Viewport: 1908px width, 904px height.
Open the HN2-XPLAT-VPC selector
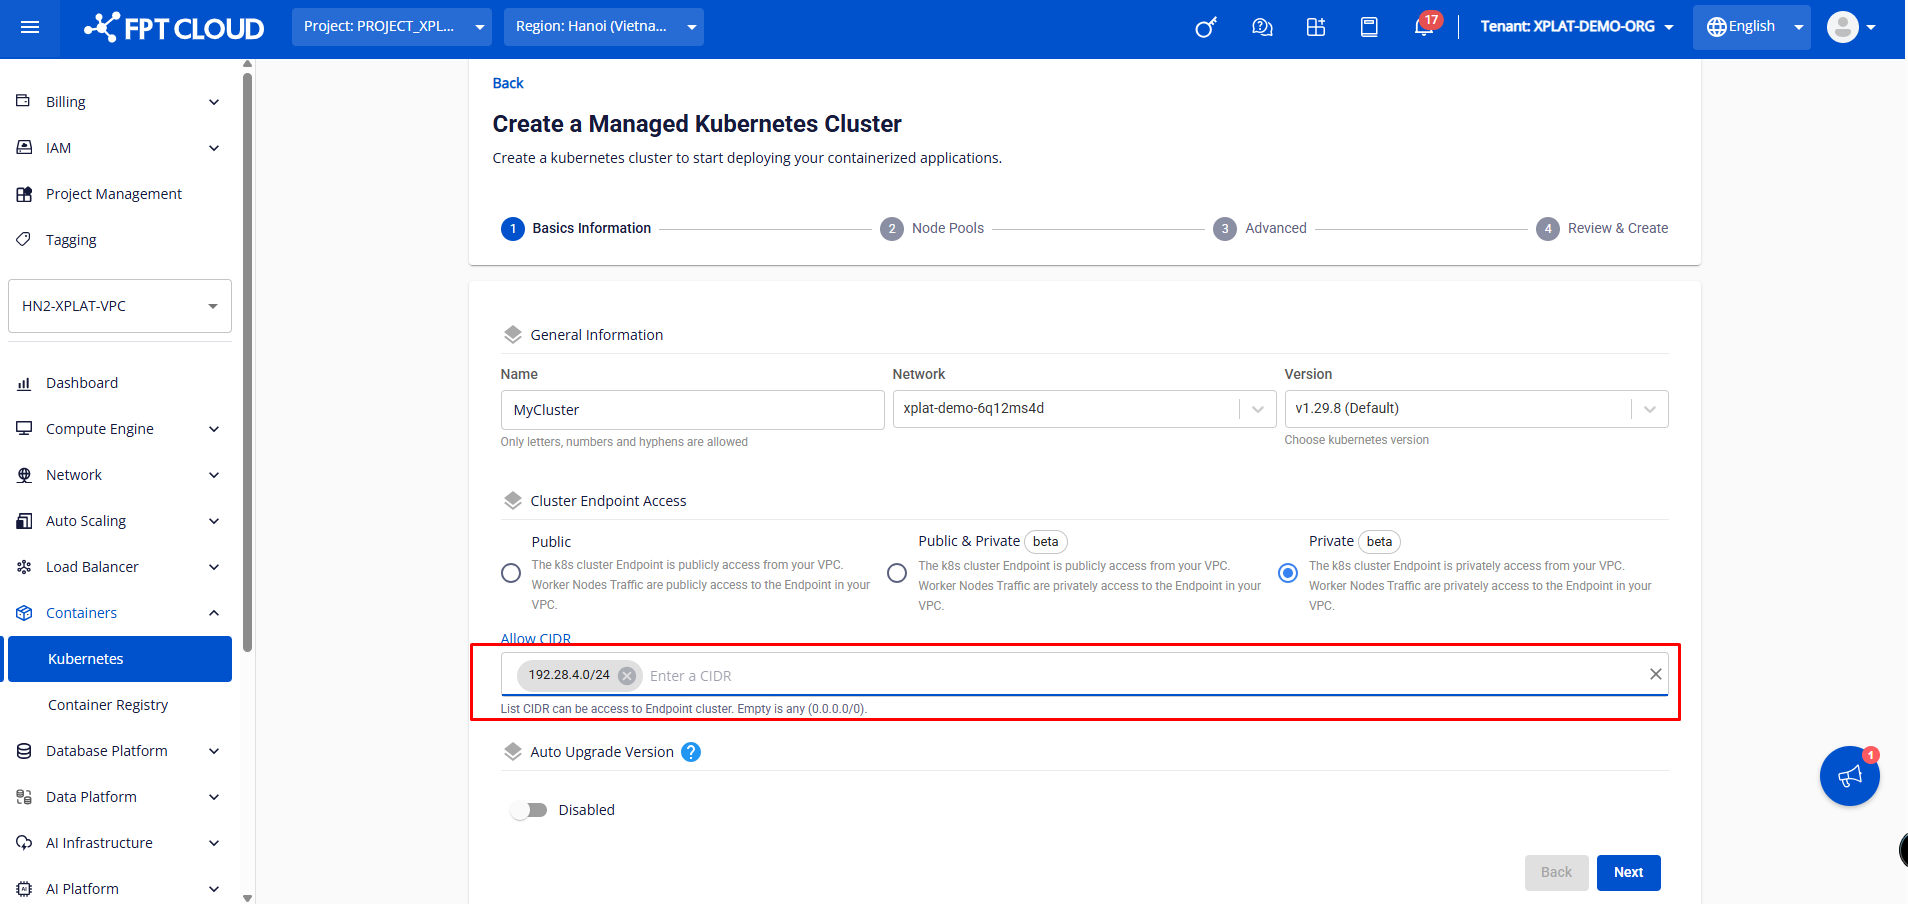[119, 306]
